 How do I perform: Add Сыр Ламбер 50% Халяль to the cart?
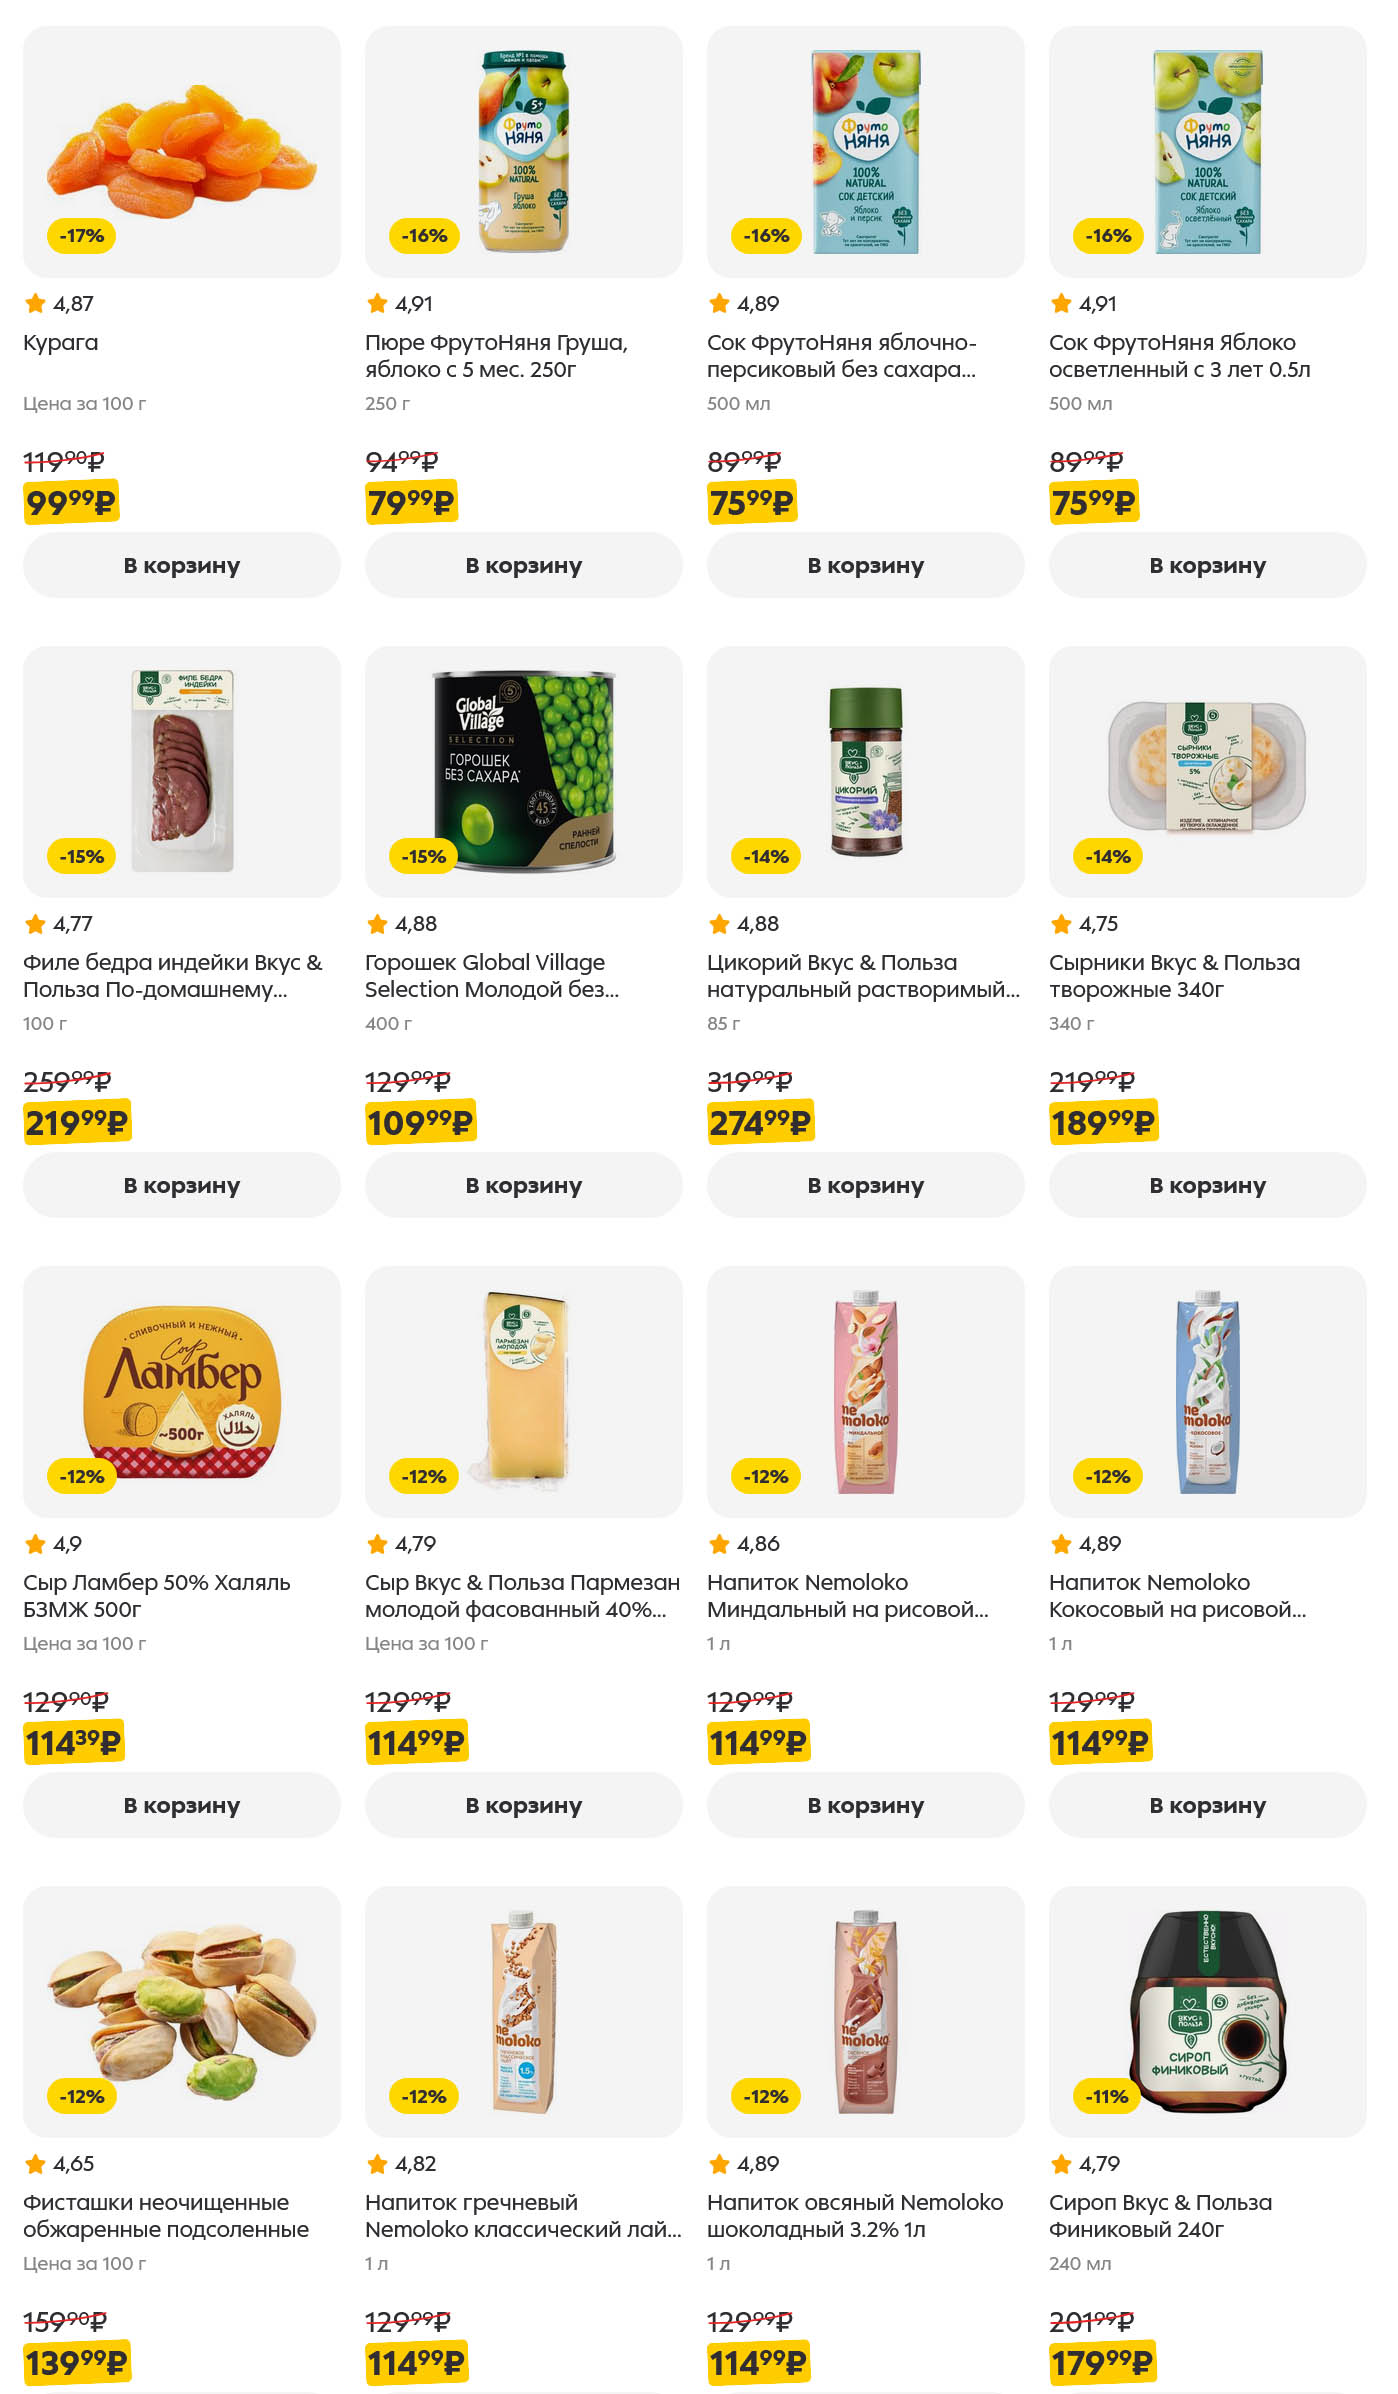coord(182,1805)
